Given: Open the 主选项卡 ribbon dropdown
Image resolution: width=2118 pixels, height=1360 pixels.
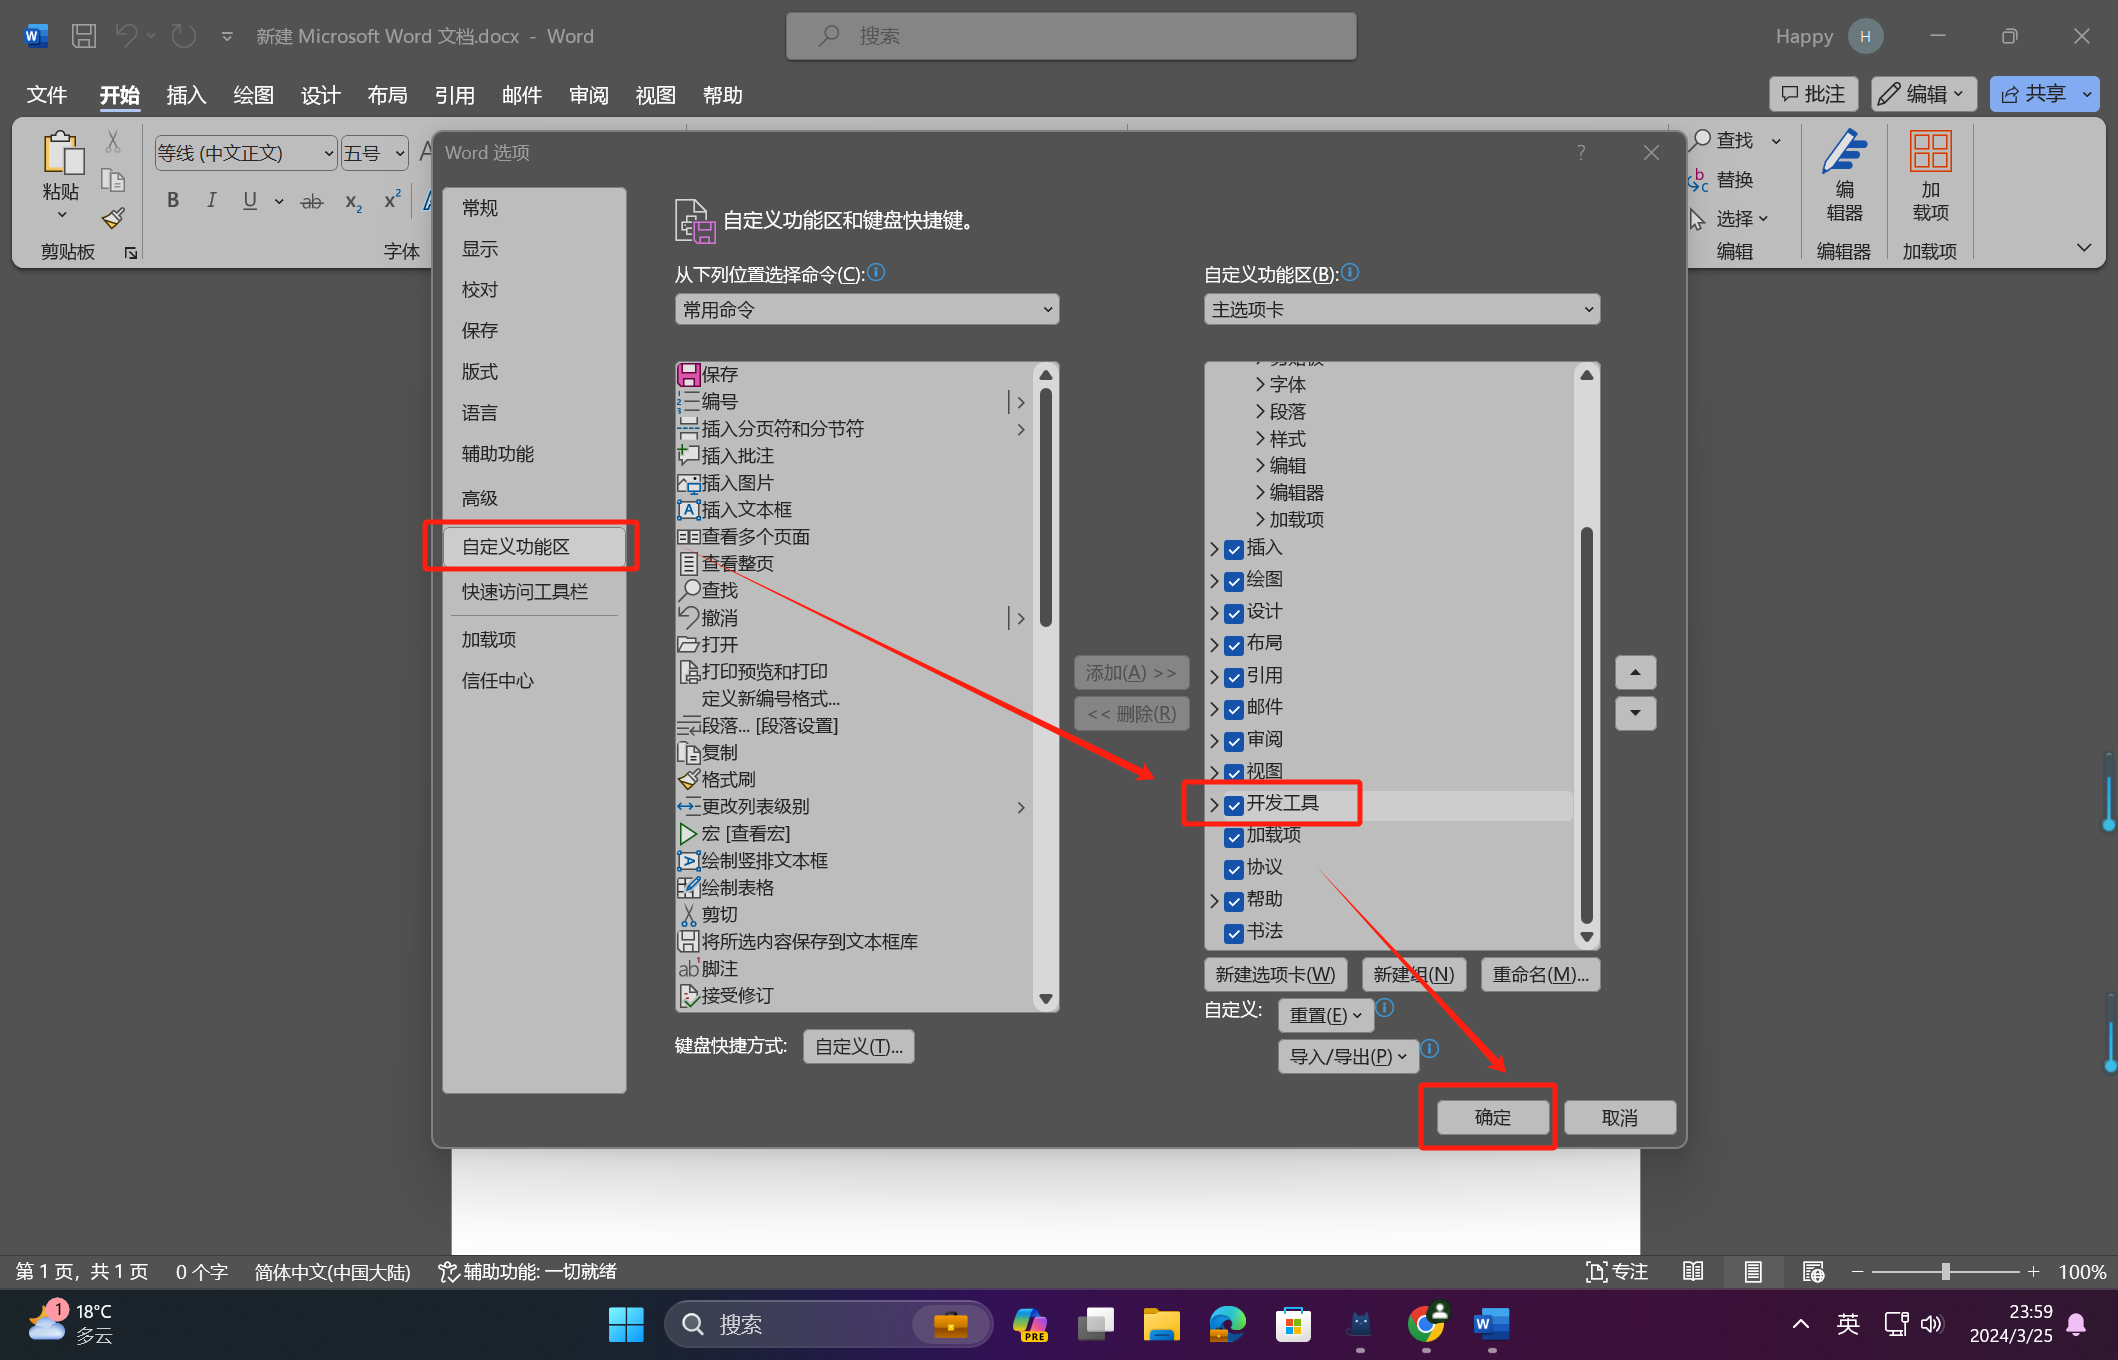Looking at the screenshot, I should 1401,310.
